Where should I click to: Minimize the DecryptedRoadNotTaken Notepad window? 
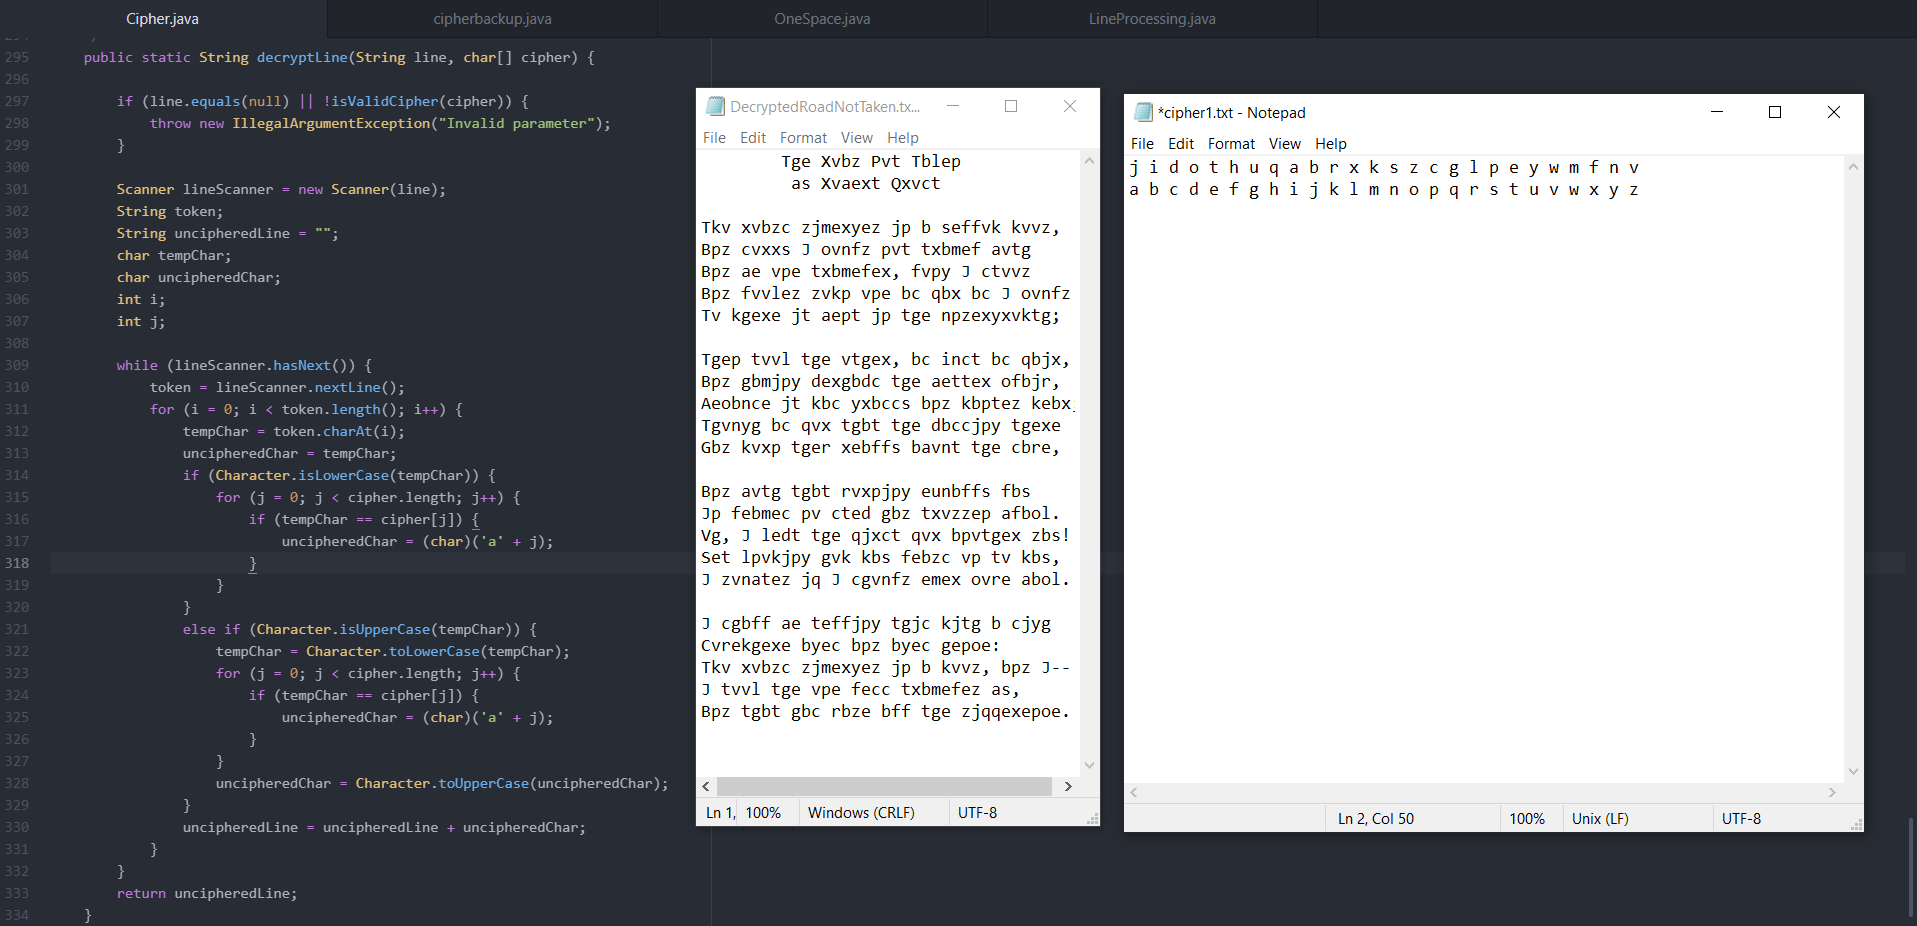click(x=953, y=106)
